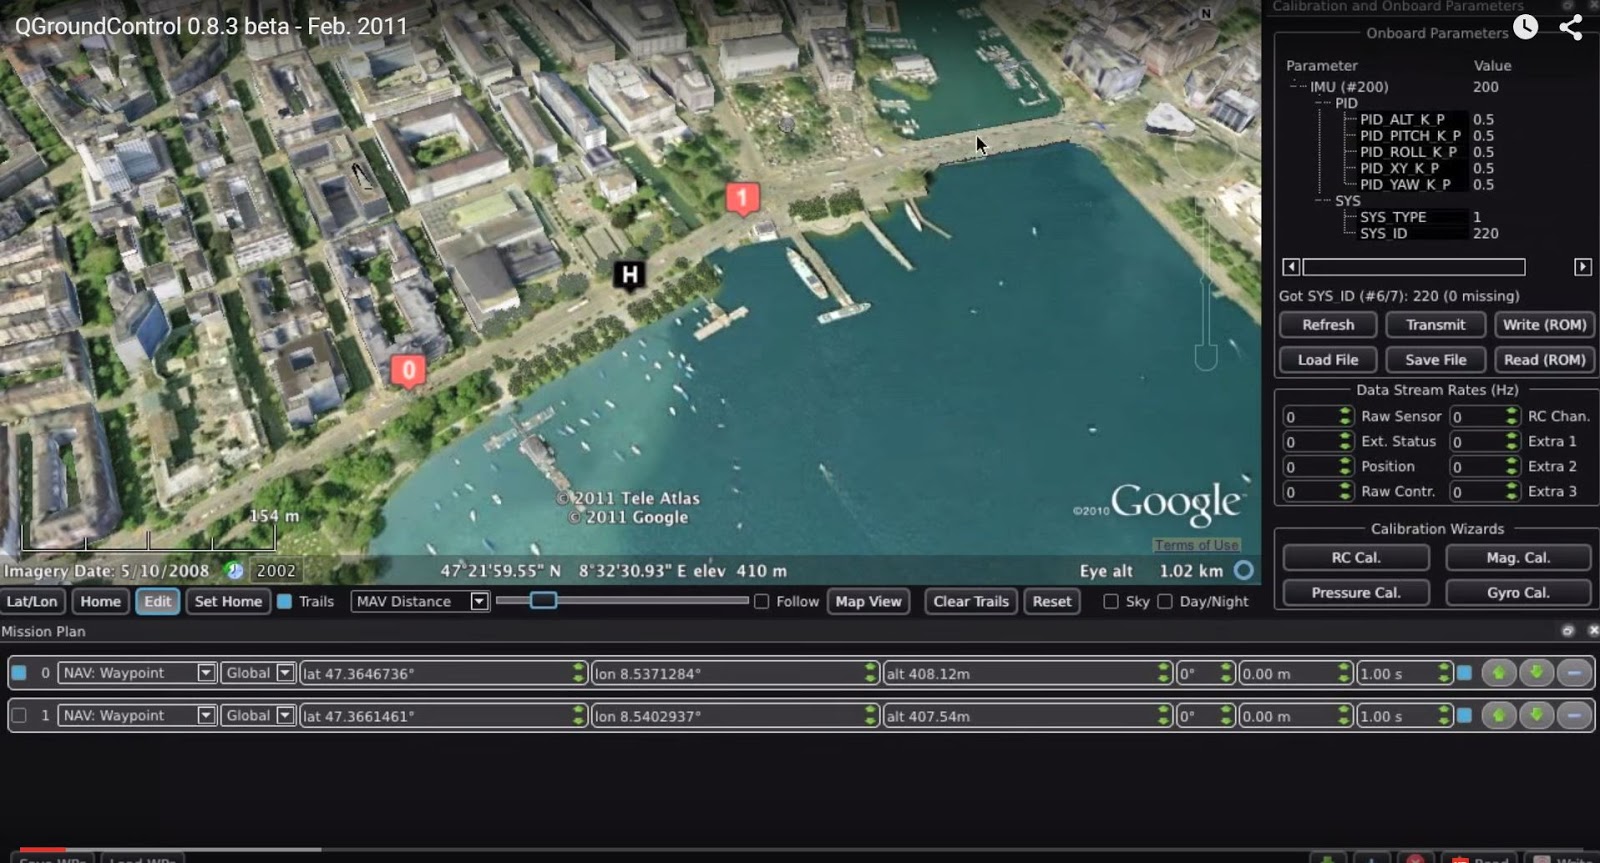
Task: Click the Watch Later clock icon
Action: pos(1525,27)
